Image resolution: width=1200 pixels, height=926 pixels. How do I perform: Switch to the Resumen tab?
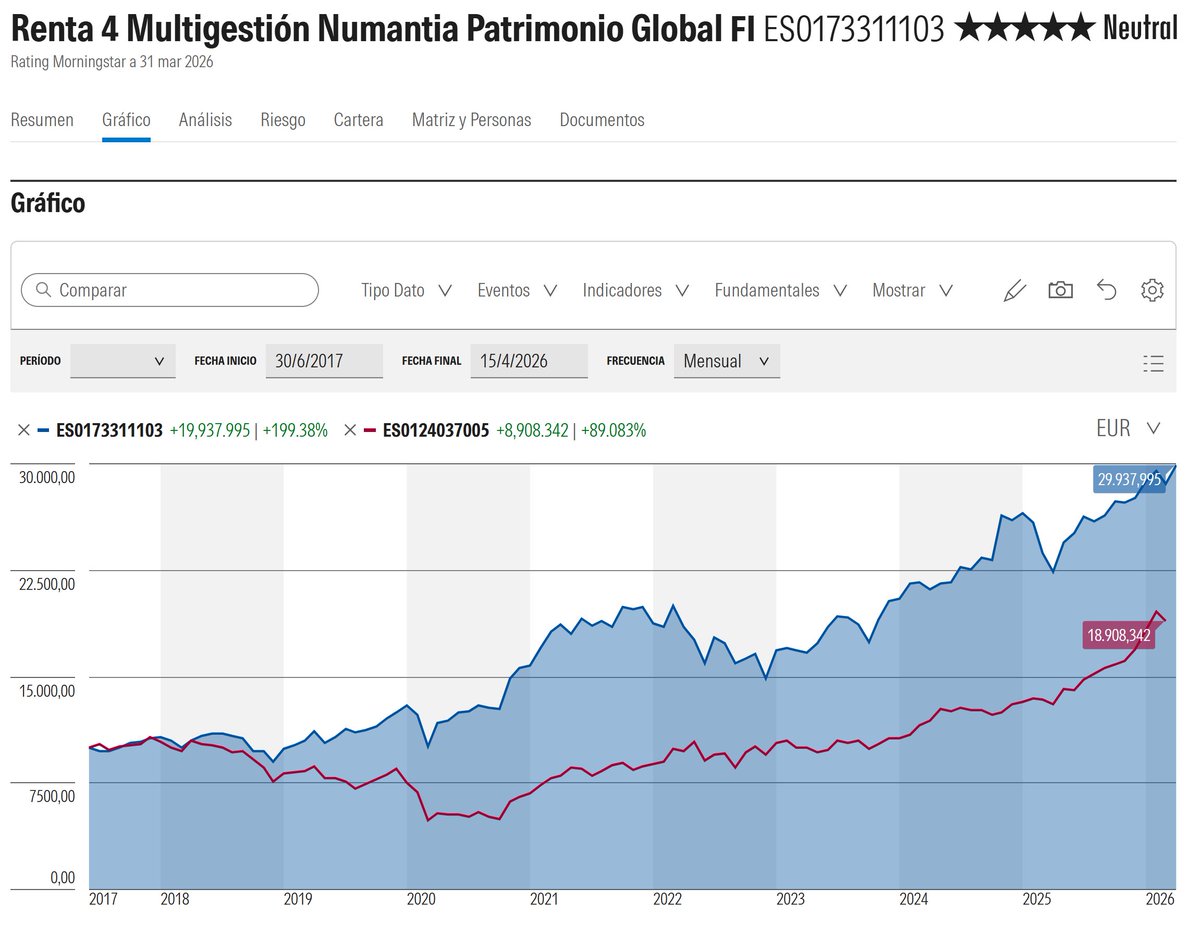point(42,120)
